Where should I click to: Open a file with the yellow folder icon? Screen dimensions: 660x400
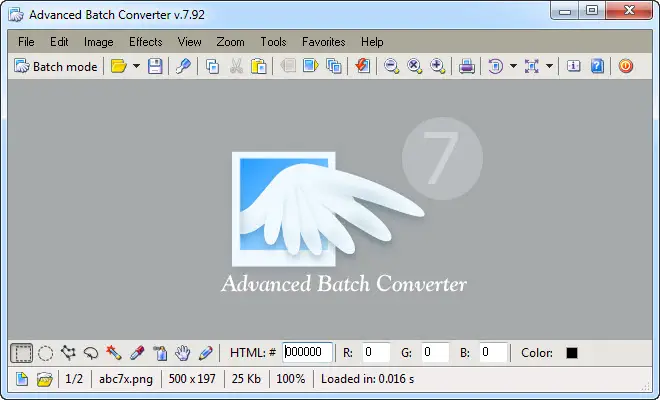tap(119, 67)
